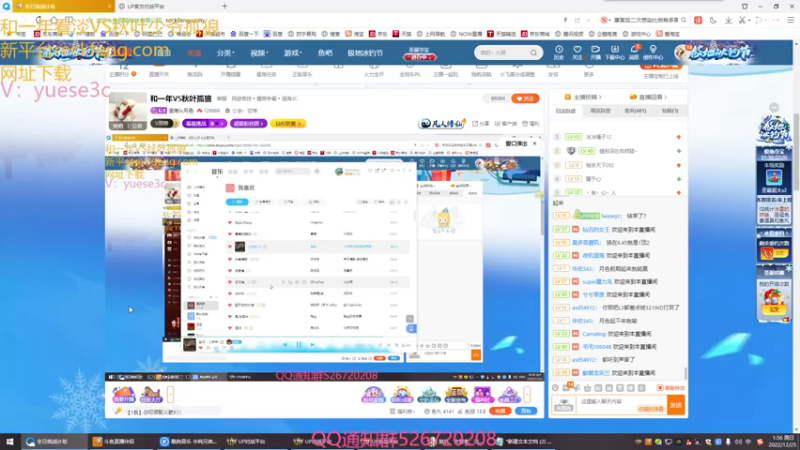Click the blue 背包 backpack button

coord(526,411)
